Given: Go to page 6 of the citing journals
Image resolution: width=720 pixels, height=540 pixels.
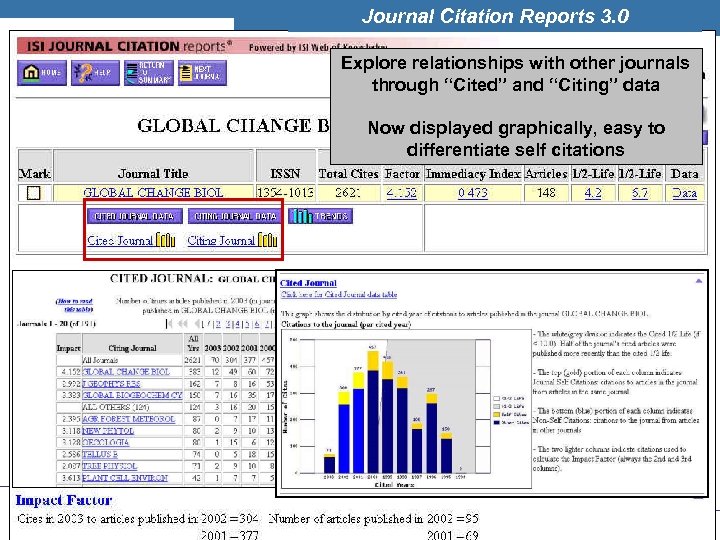Looking at the screenshot, I should 257,324.
